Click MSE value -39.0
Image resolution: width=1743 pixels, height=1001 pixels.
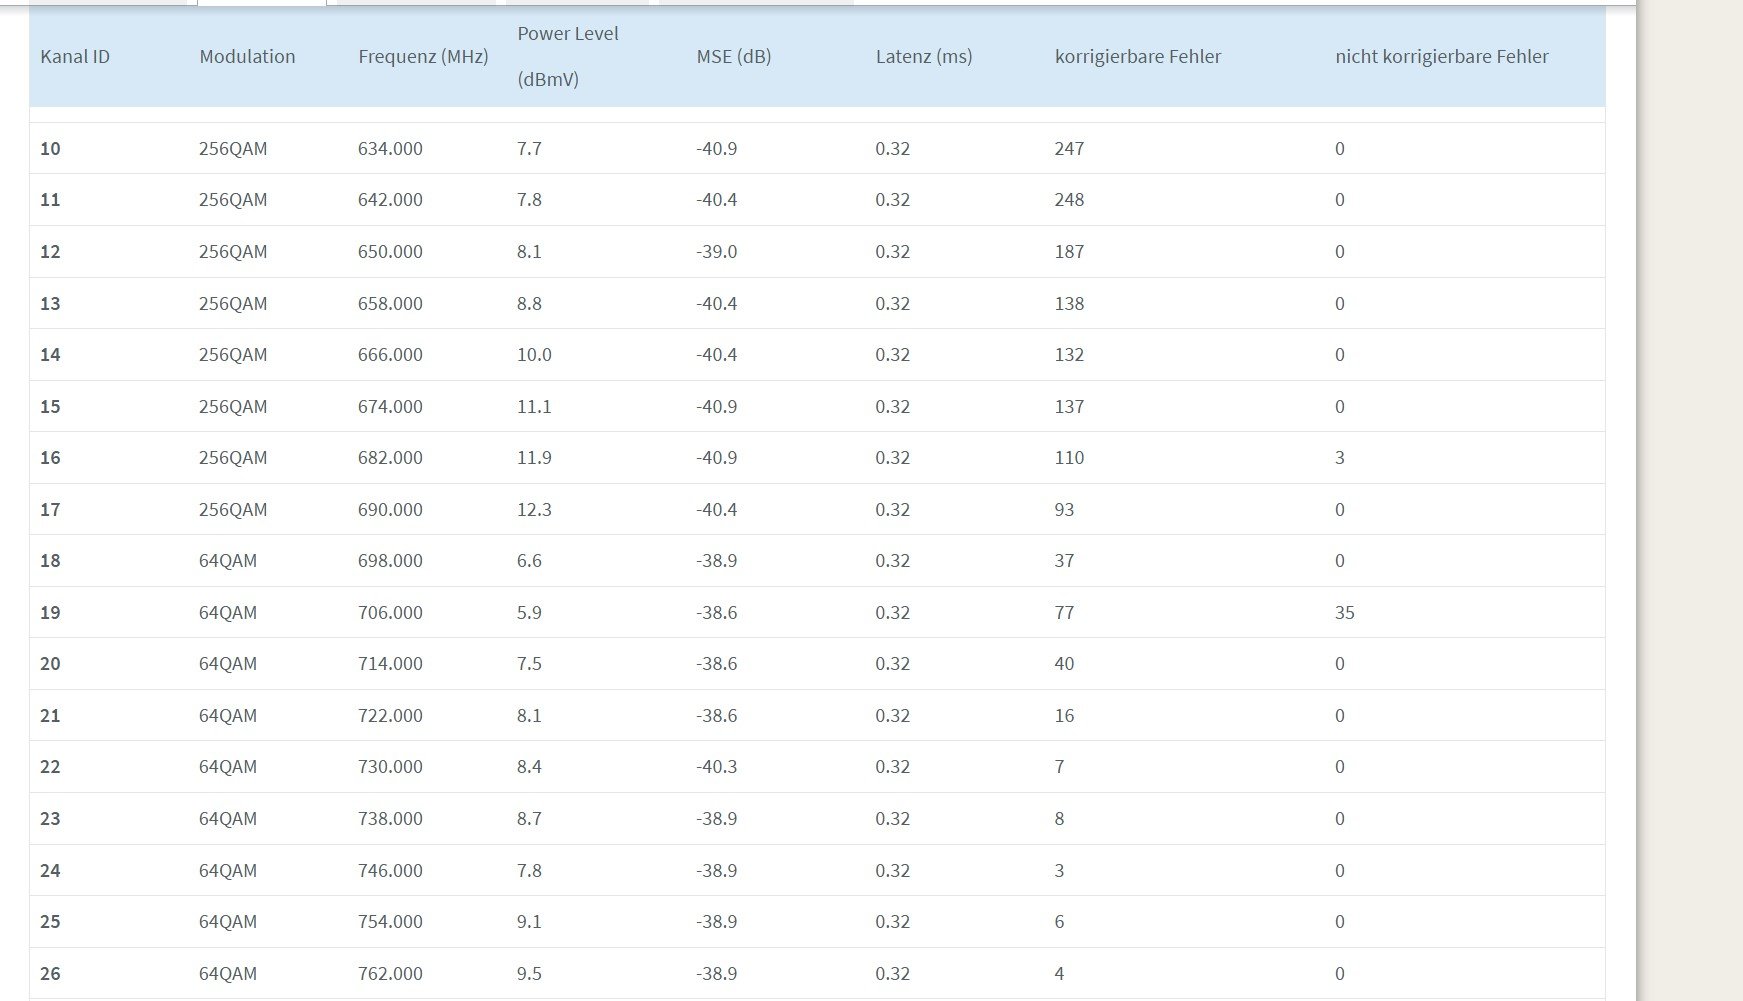[717, 252]
